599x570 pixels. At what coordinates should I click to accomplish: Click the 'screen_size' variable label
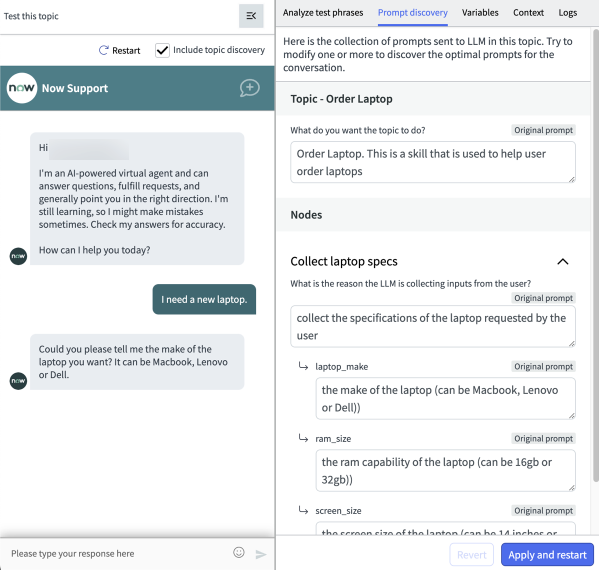pos(338,511)
